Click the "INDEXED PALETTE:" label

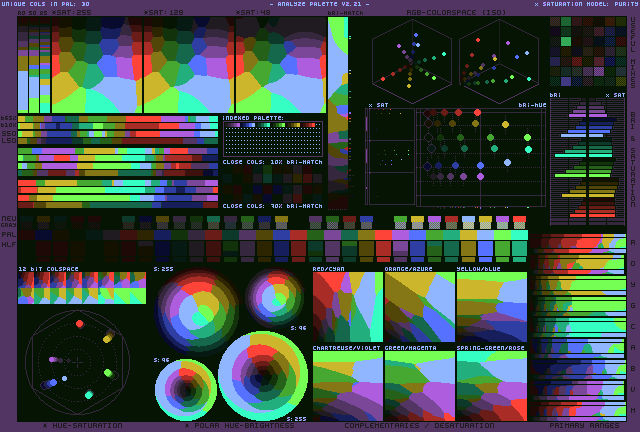[x=253, y=118]
